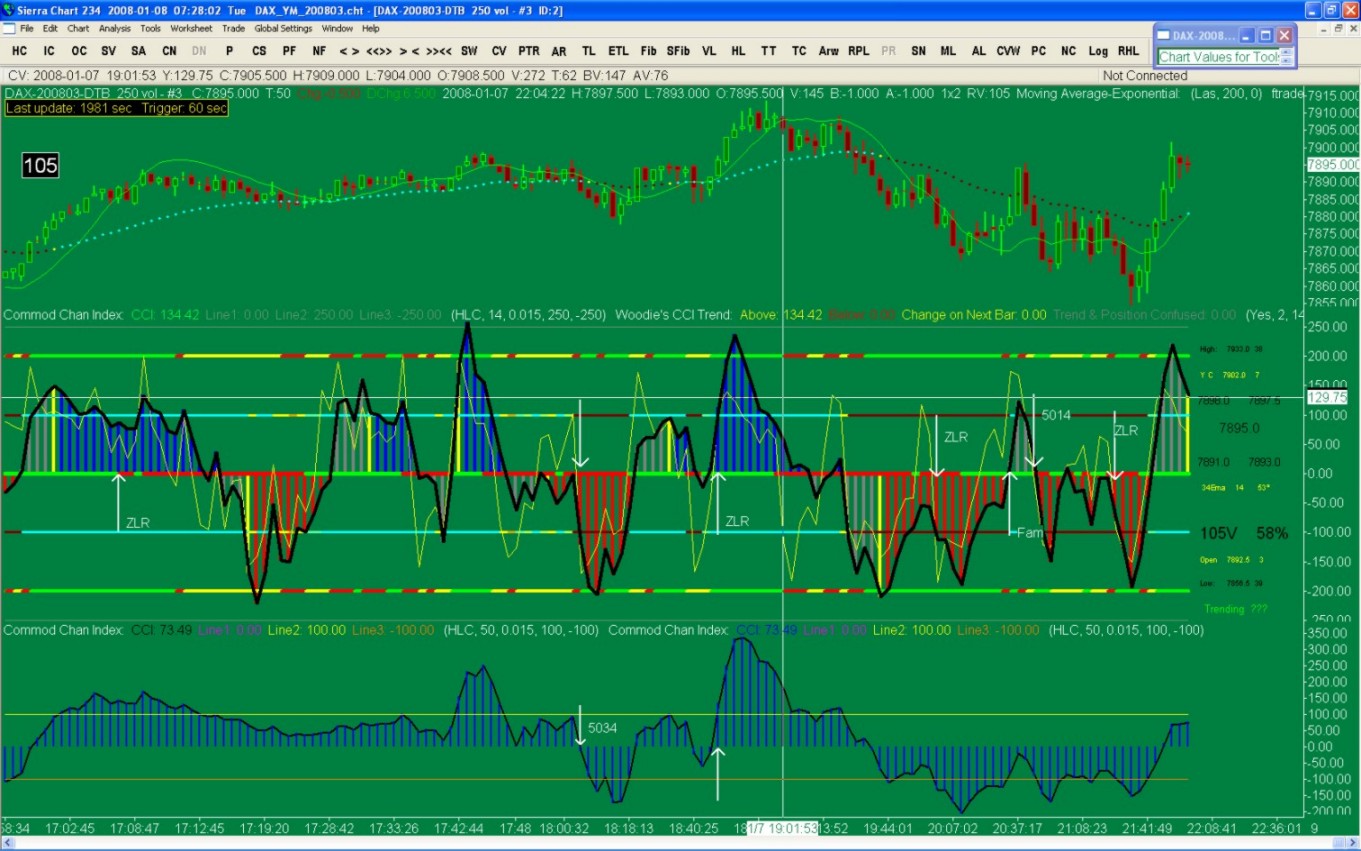Screen dimensions: 1361x851
Task: Toggle Log scale from the toolbar
Action: coord(1098,51)
